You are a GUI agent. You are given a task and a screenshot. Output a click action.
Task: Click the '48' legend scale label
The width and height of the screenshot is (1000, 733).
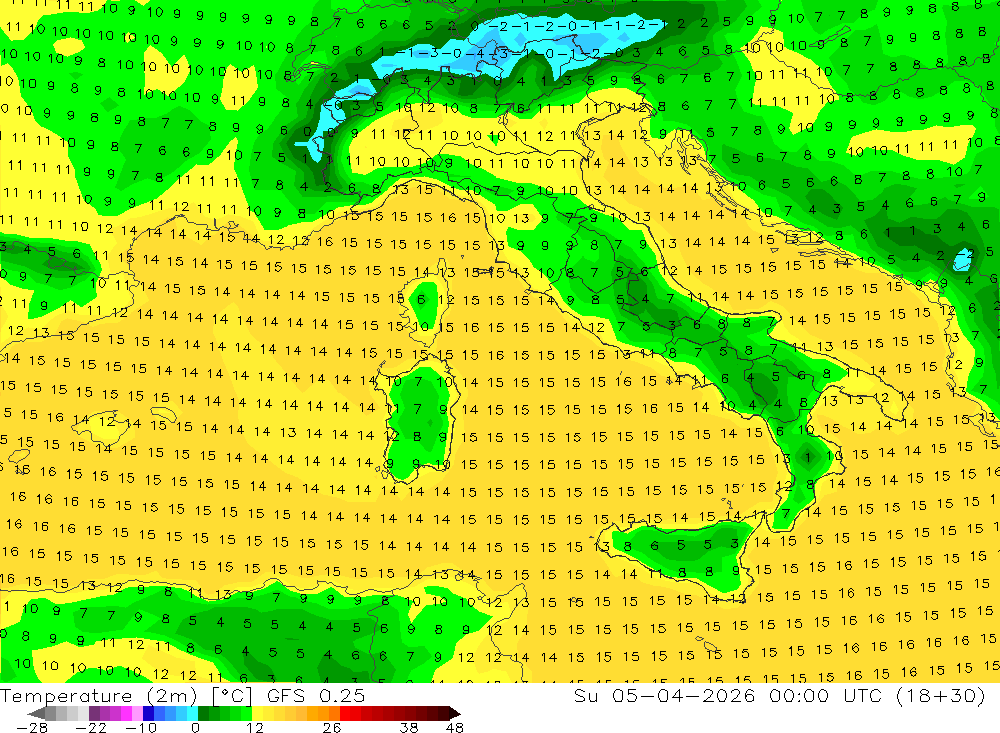coord(455,727)
